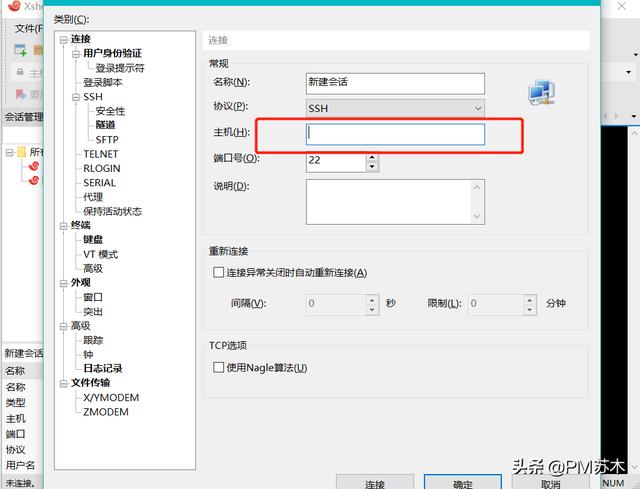This screenshot has height=489, width=640.
Task: Select RLOGIN in category tree
Action: click(102, 168)
